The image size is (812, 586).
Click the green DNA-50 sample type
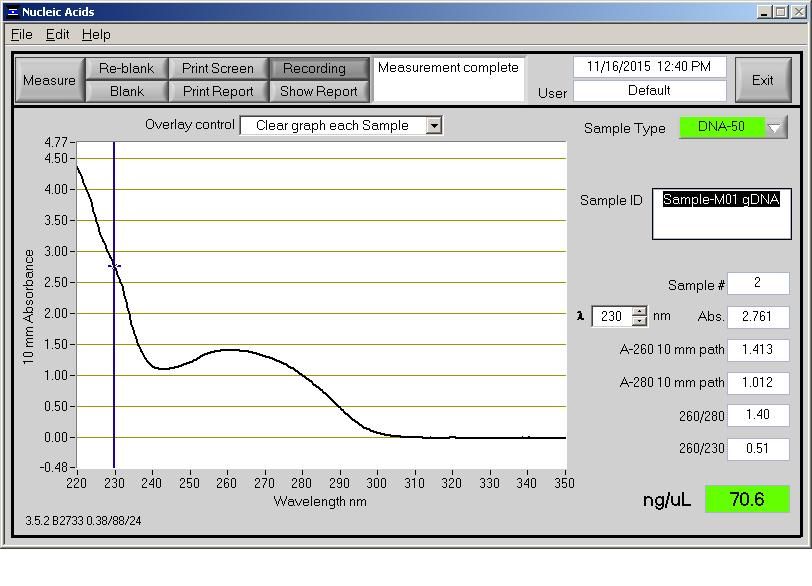coord(721,127)
